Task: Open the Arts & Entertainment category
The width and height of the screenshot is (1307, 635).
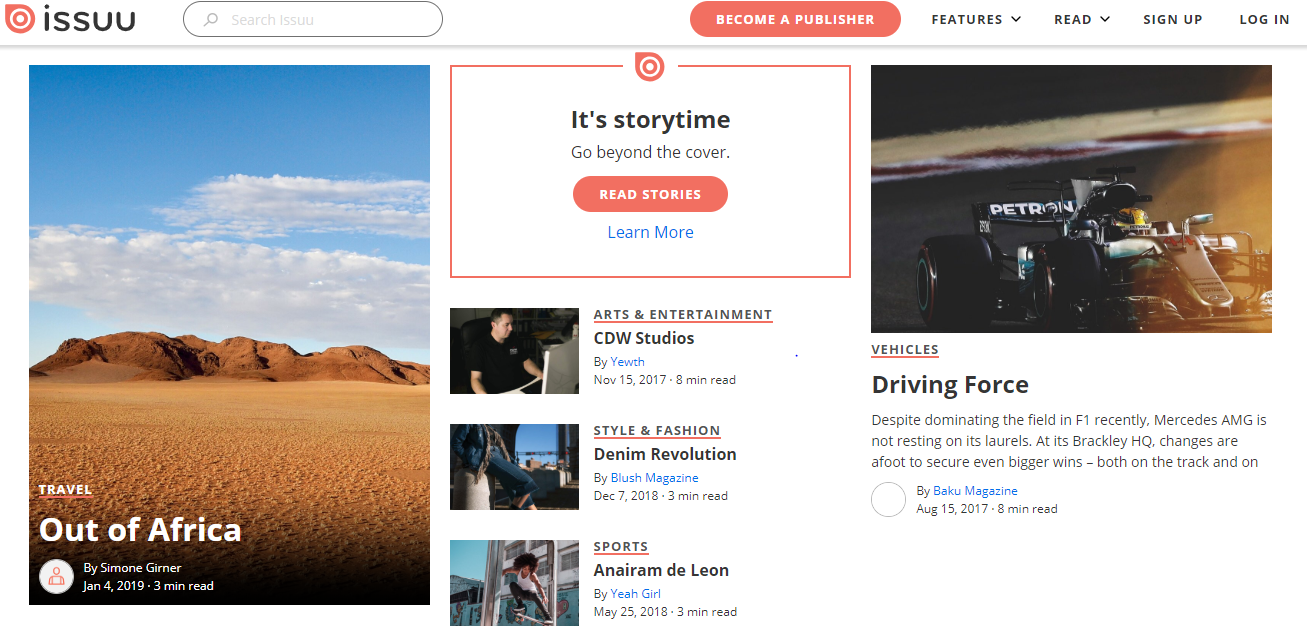Action: (683, 315)
